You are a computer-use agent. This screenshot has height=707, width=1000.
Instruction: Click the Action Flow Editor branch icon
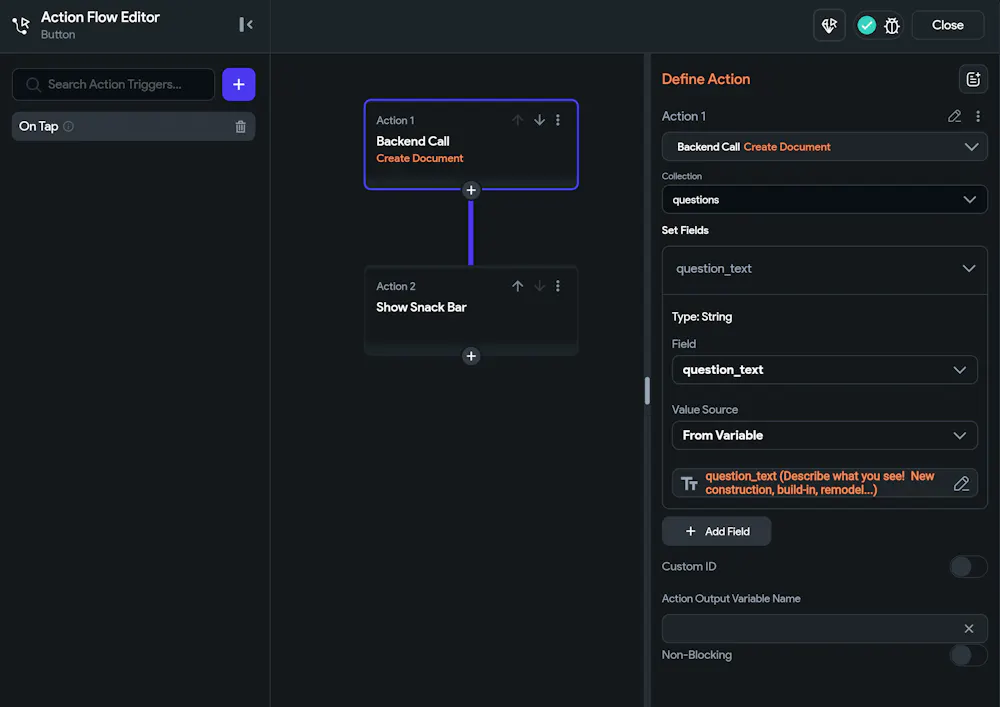pyautogui.click(x=20, y=25)
